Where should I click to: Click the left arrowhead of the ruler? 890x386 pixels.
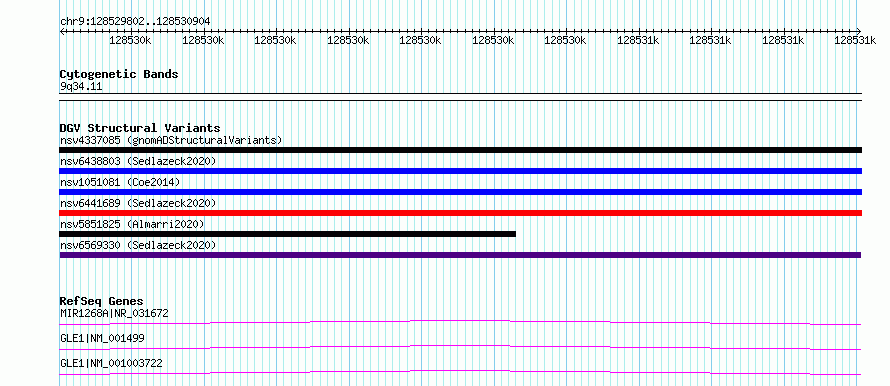point(62,31)
